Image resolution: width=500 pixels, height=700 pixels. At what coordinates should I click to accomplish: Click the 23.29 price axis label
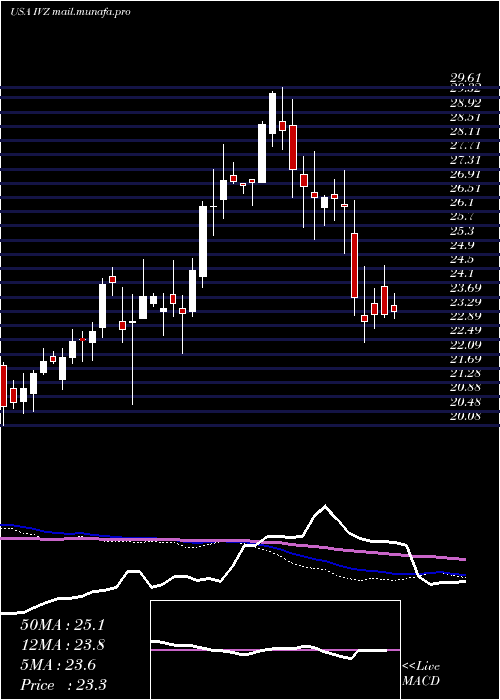(465, 302)
